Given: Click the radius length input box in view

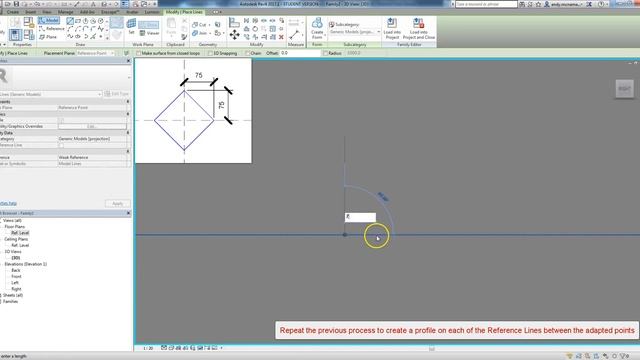Looking at the screenshot, I should coord(360,217).
